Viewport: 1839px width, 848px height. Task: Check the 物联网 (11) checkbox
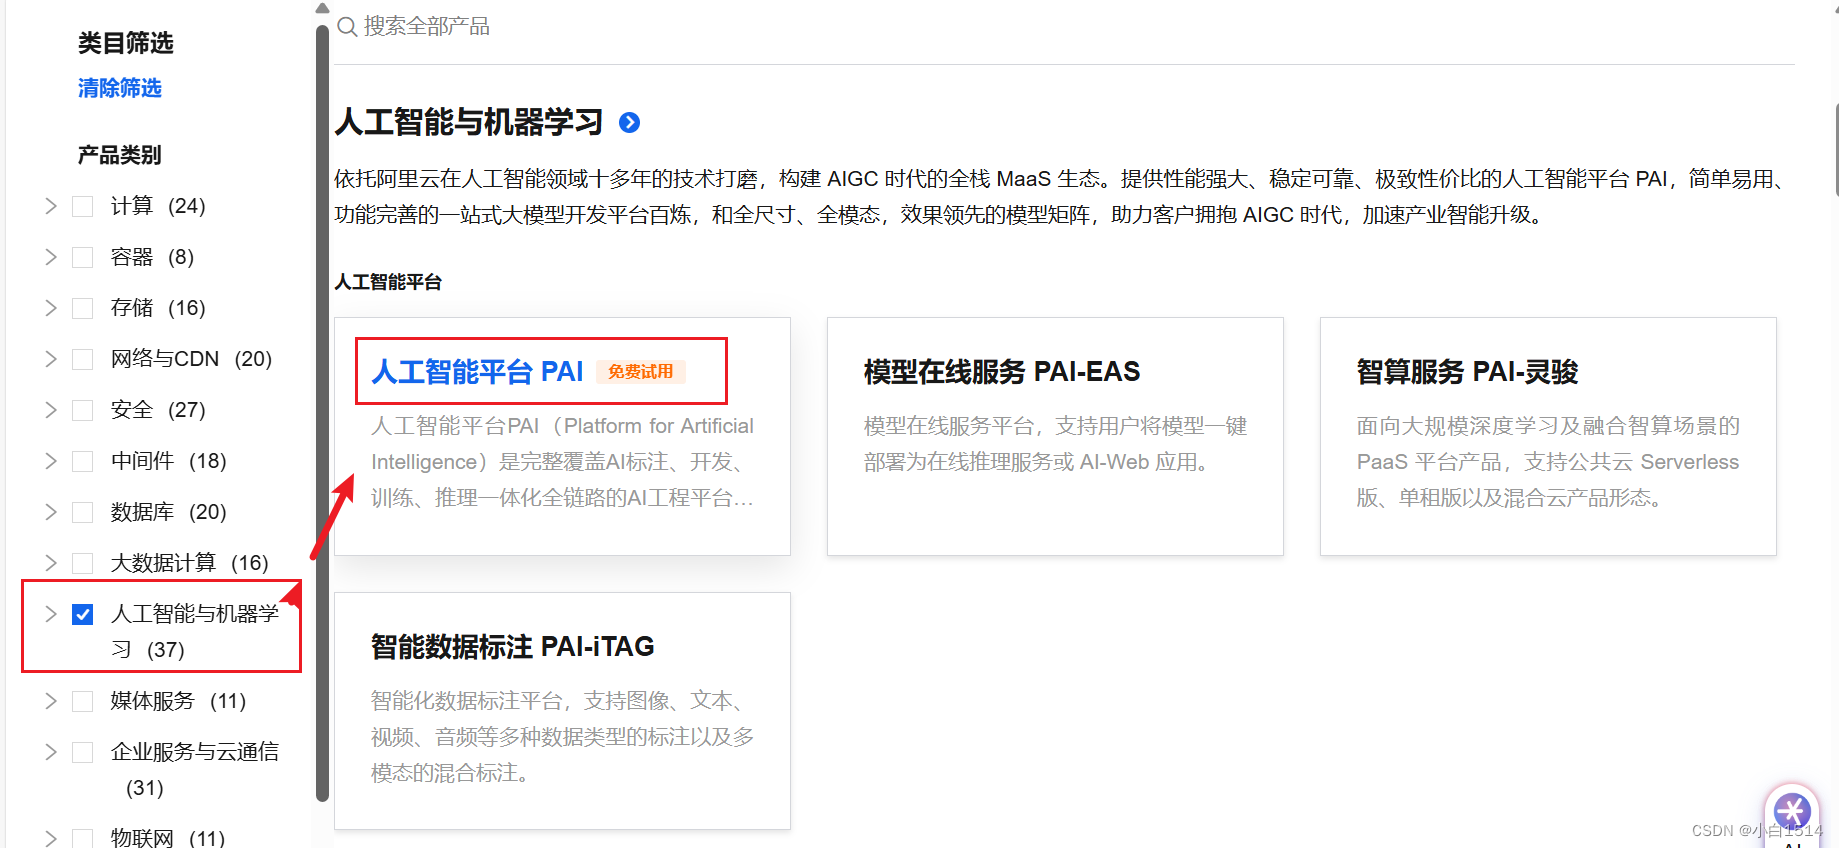point(83,838)
